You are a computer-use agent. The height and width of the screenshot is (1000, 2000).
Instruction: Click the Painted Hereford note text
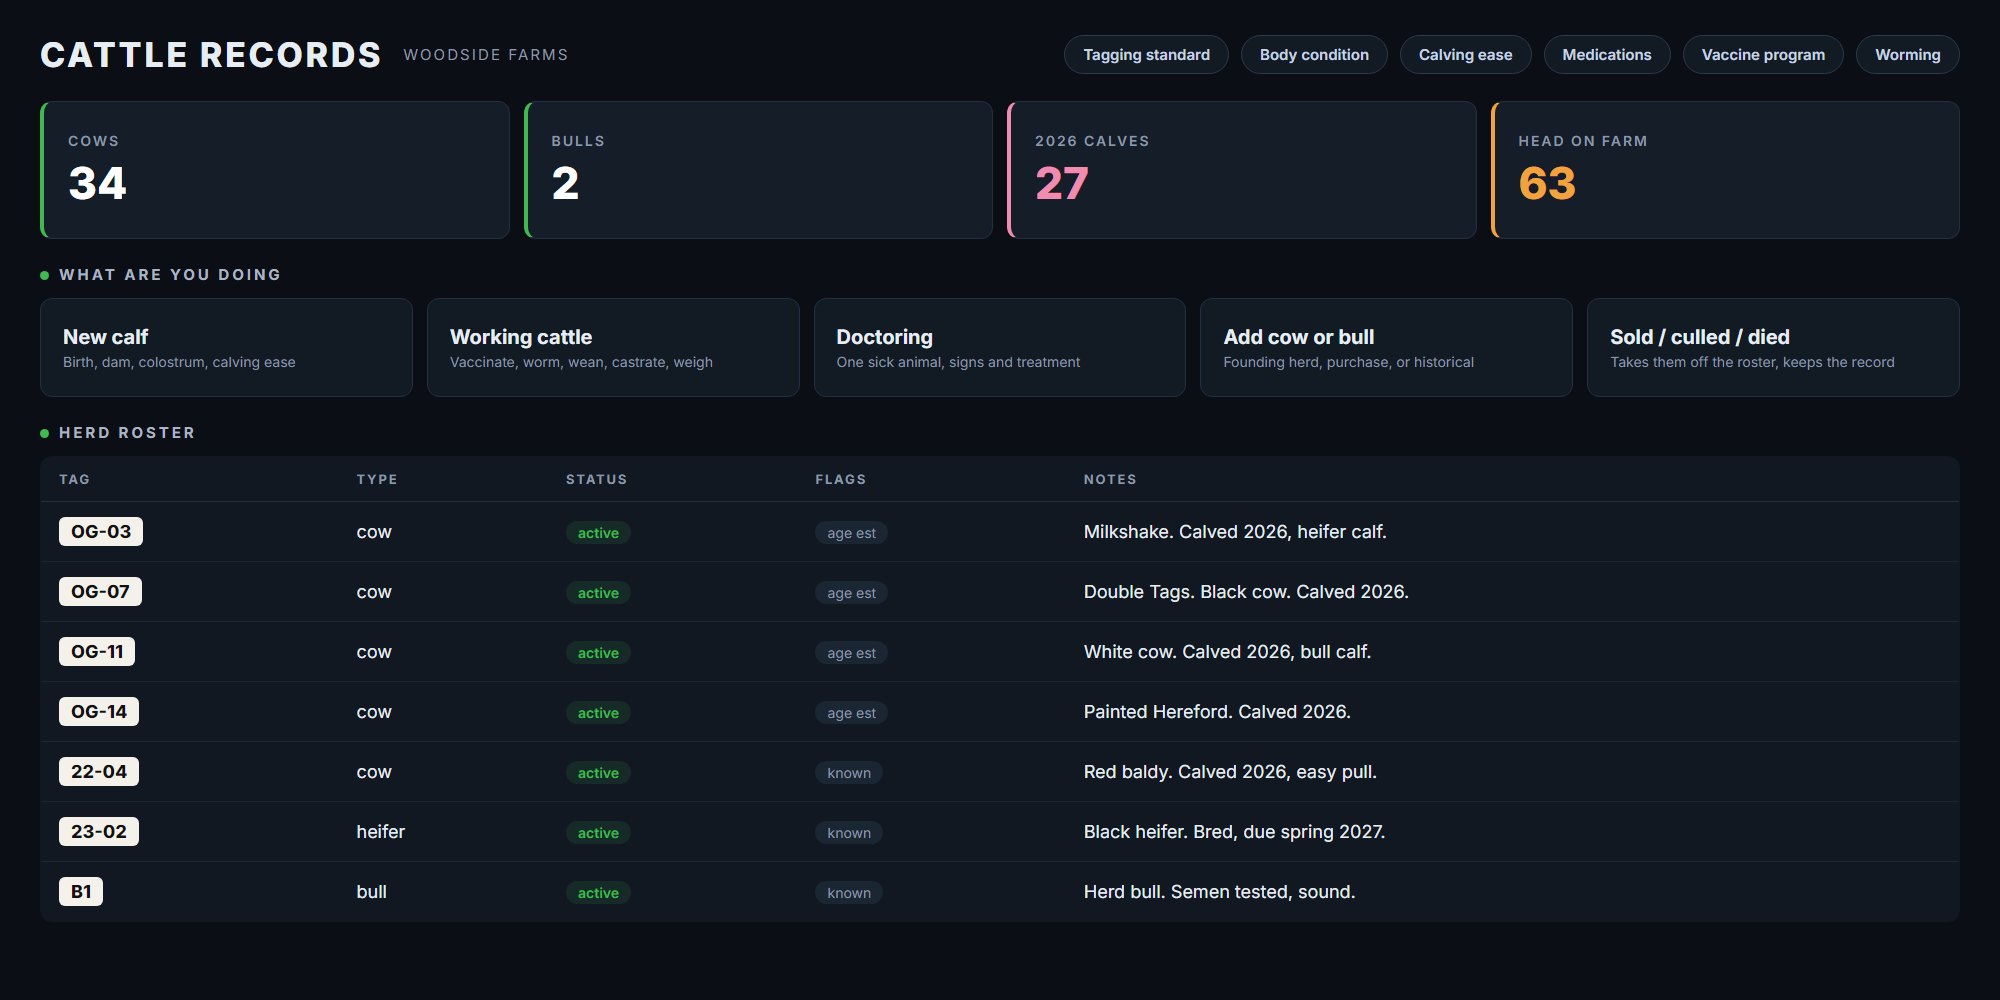tap(1217, 712)
